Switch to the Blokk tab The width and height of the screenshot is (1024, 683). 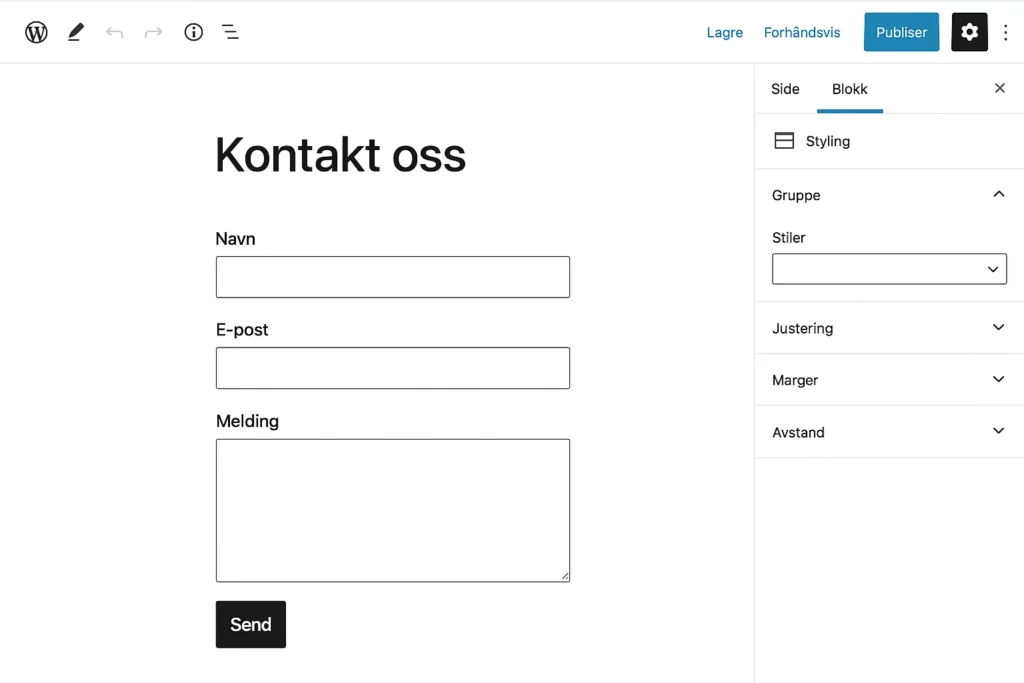click(849, 88)
